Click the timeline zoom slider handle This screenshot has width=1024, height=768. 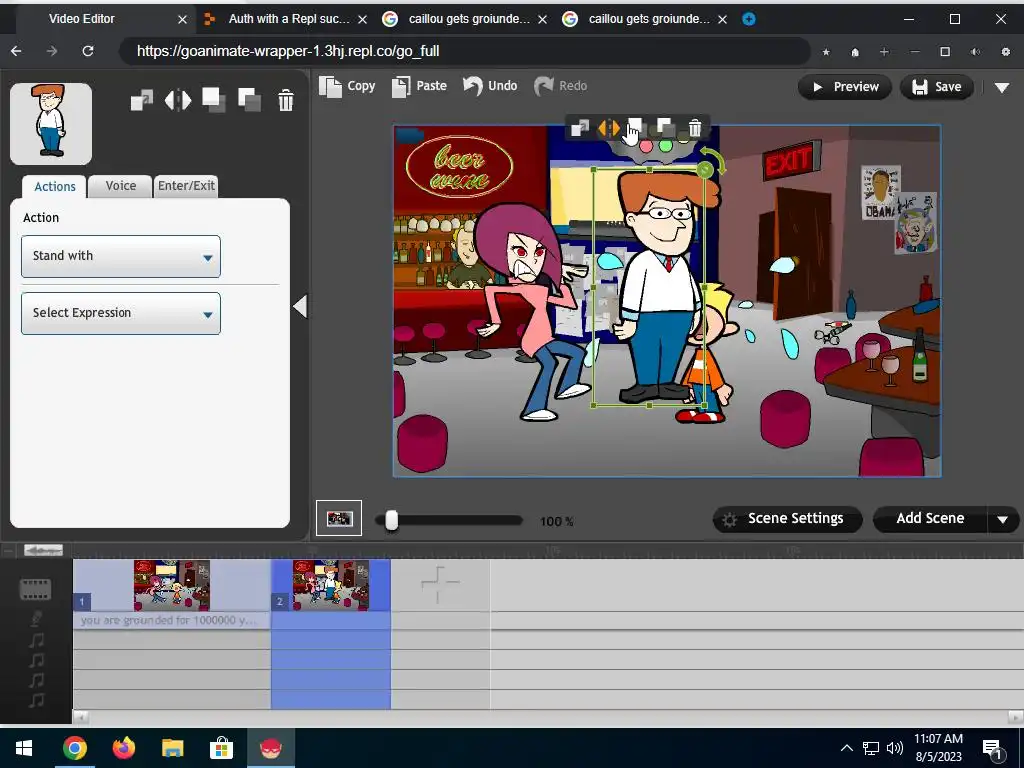(x=43, y=551)
